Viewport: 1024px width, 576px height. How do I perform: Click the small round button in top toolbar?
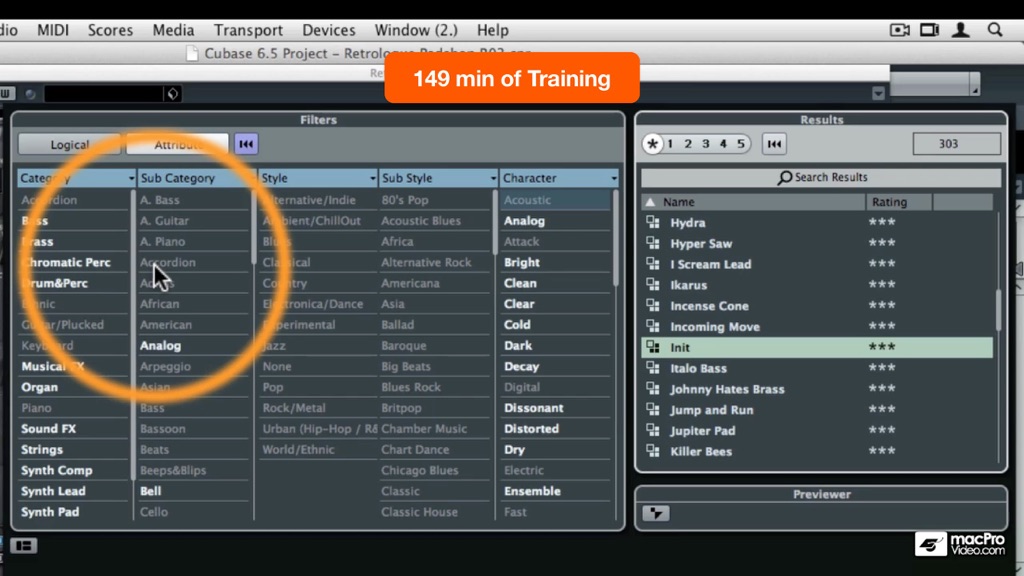[x=30, y=94]
